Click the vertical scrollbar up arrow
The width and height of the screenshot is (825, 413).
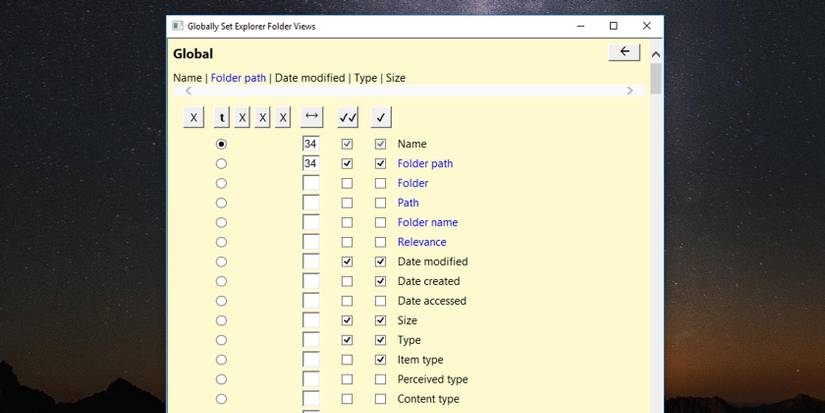pos(656,54)
